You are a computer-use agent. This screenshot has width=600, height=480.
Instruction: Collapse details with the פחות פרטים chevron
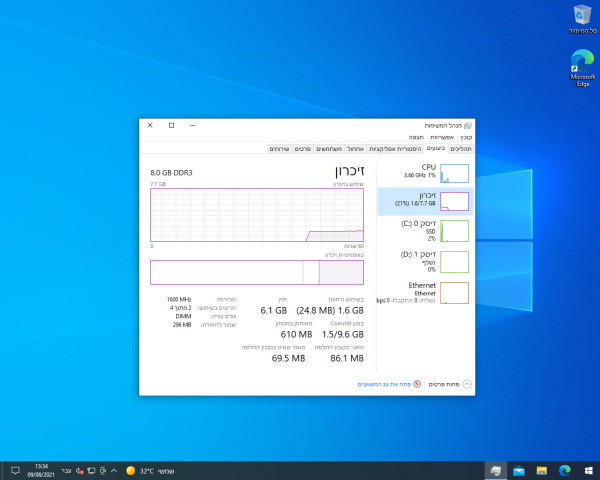466,384
